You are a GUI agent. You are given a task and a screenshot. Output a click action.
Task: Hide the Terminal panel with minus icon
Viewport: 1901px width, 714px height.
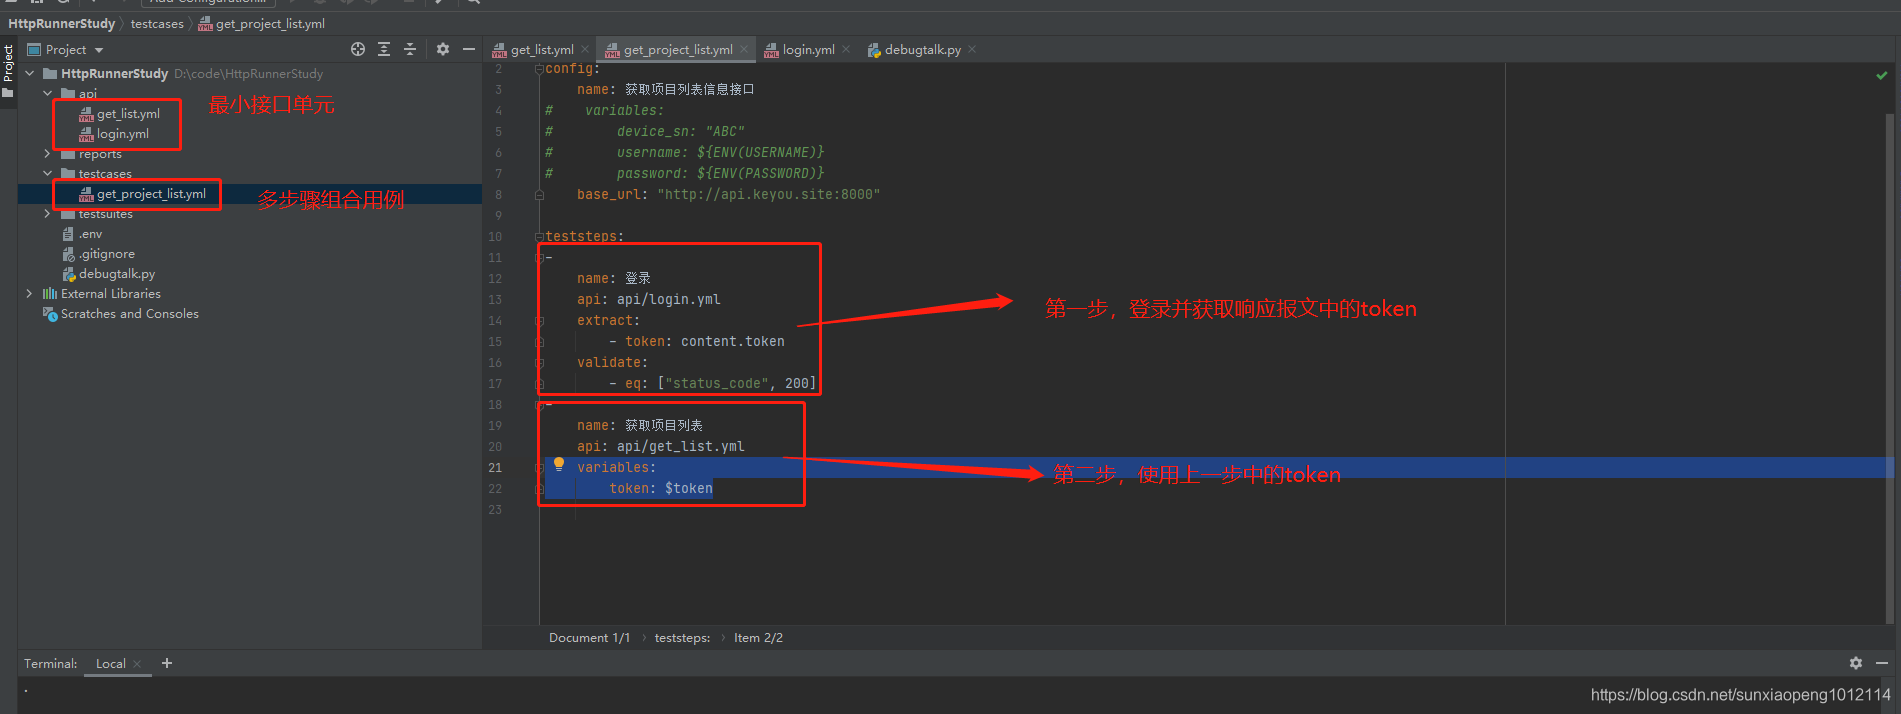[1882, 663]
